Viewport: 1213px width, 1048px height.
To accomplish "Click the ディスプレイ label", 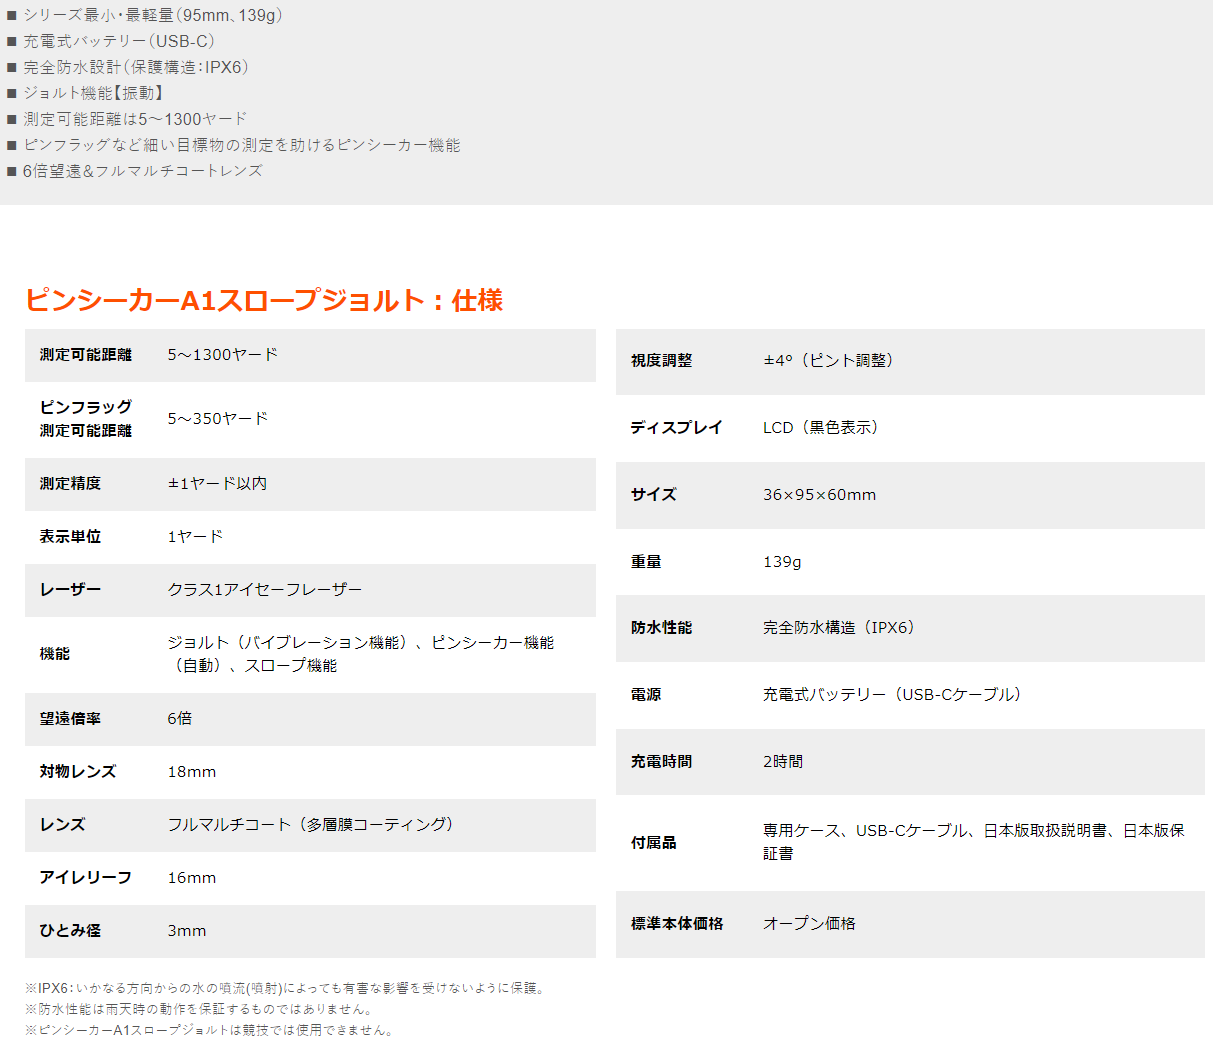I will point(677,428).
